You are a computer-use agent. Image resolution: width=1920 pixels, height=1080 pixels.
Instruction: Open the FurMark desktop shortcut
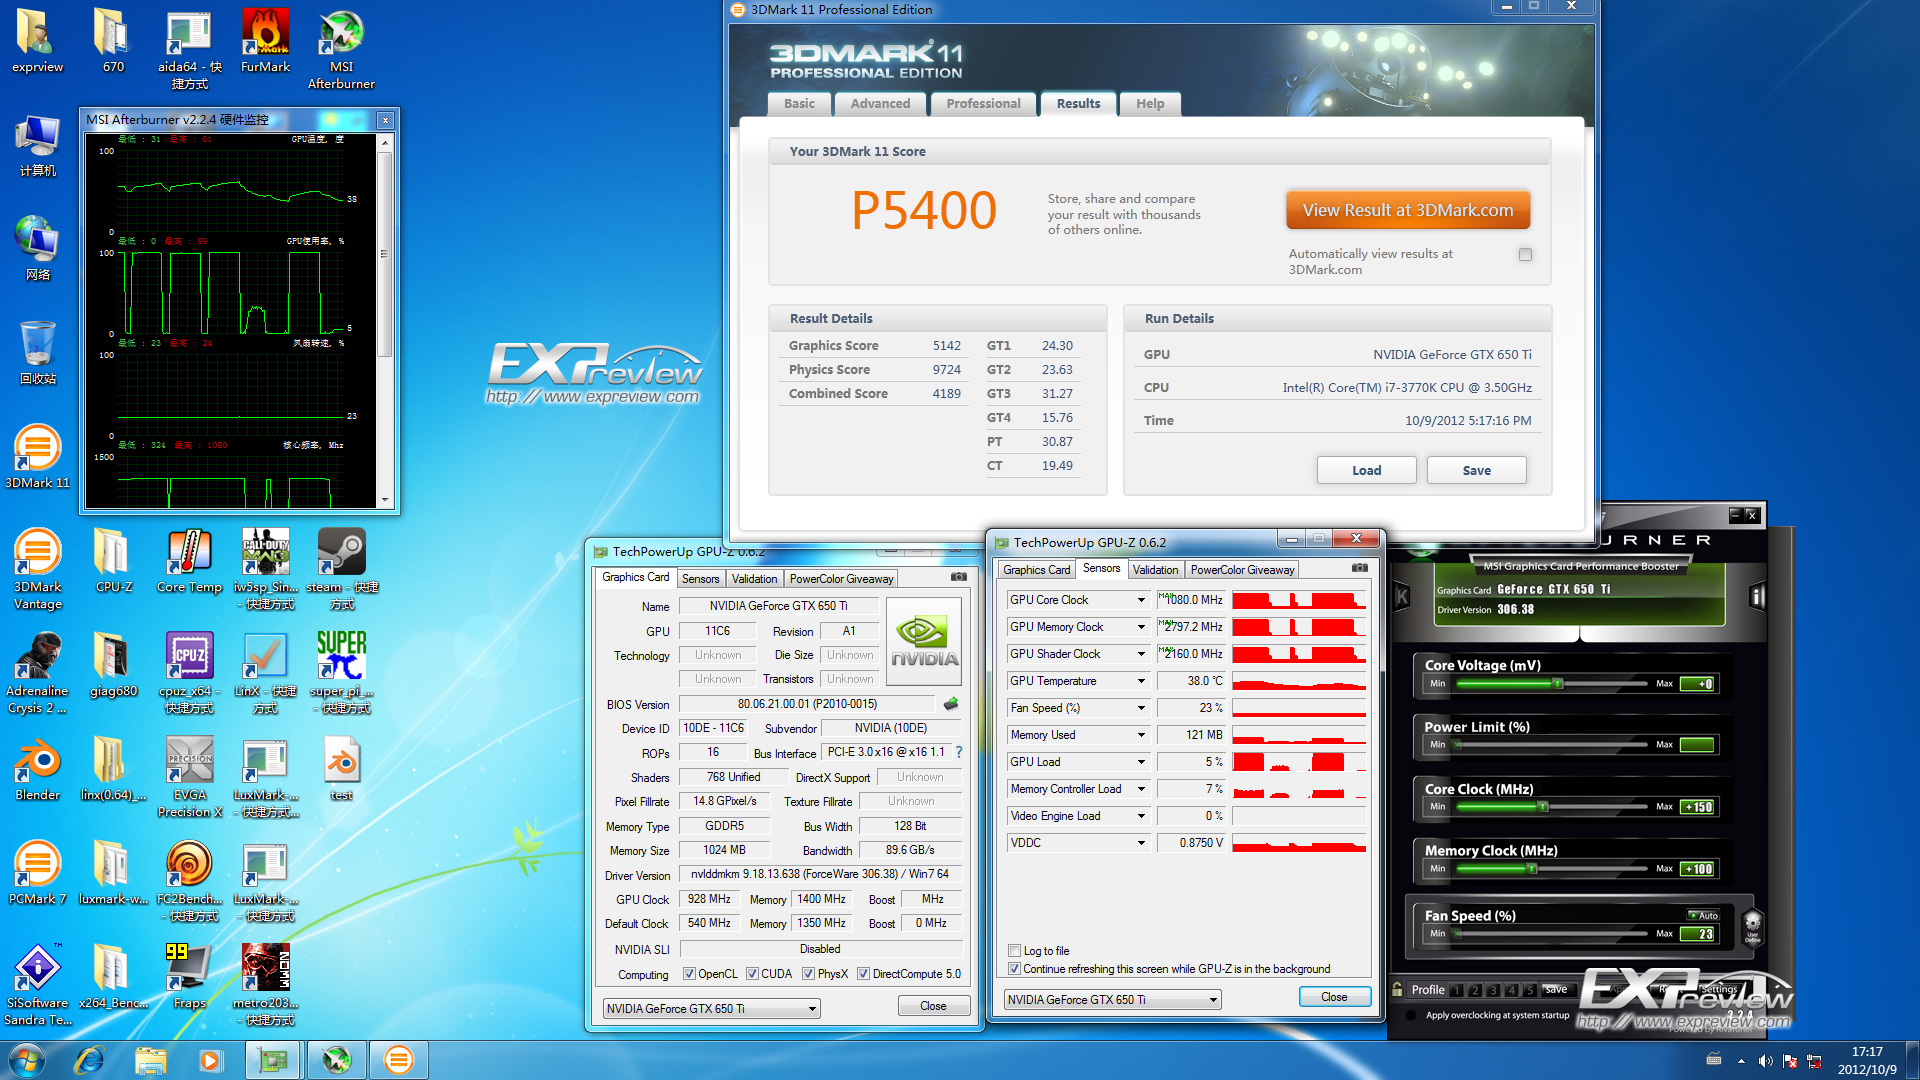coord(265,41)
